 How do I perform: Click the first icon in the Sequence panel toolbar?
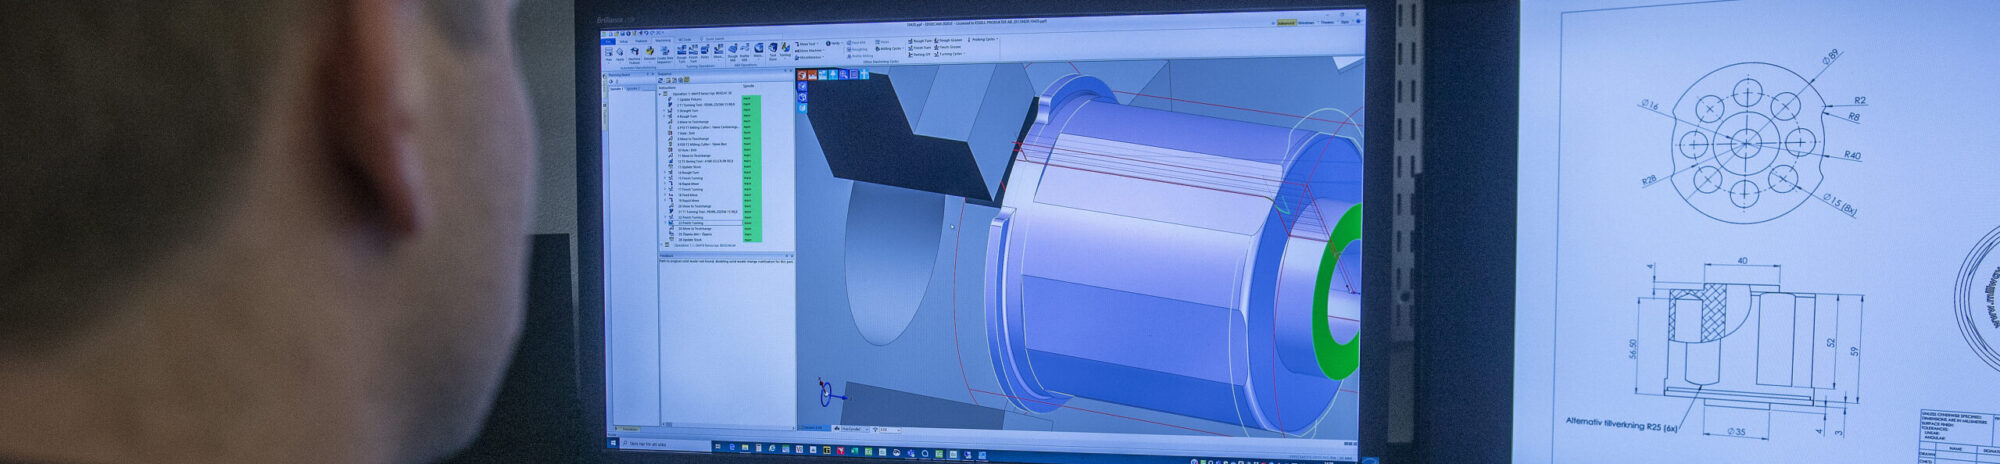coord(660,80)
